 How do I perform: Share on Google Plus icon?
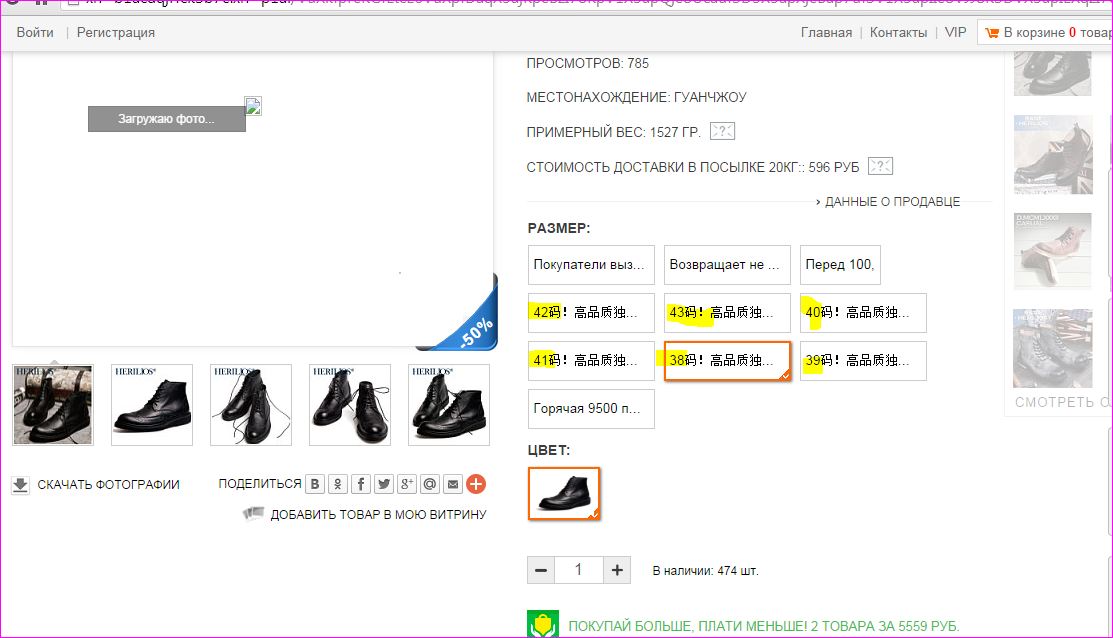click(x=407, y=484)
